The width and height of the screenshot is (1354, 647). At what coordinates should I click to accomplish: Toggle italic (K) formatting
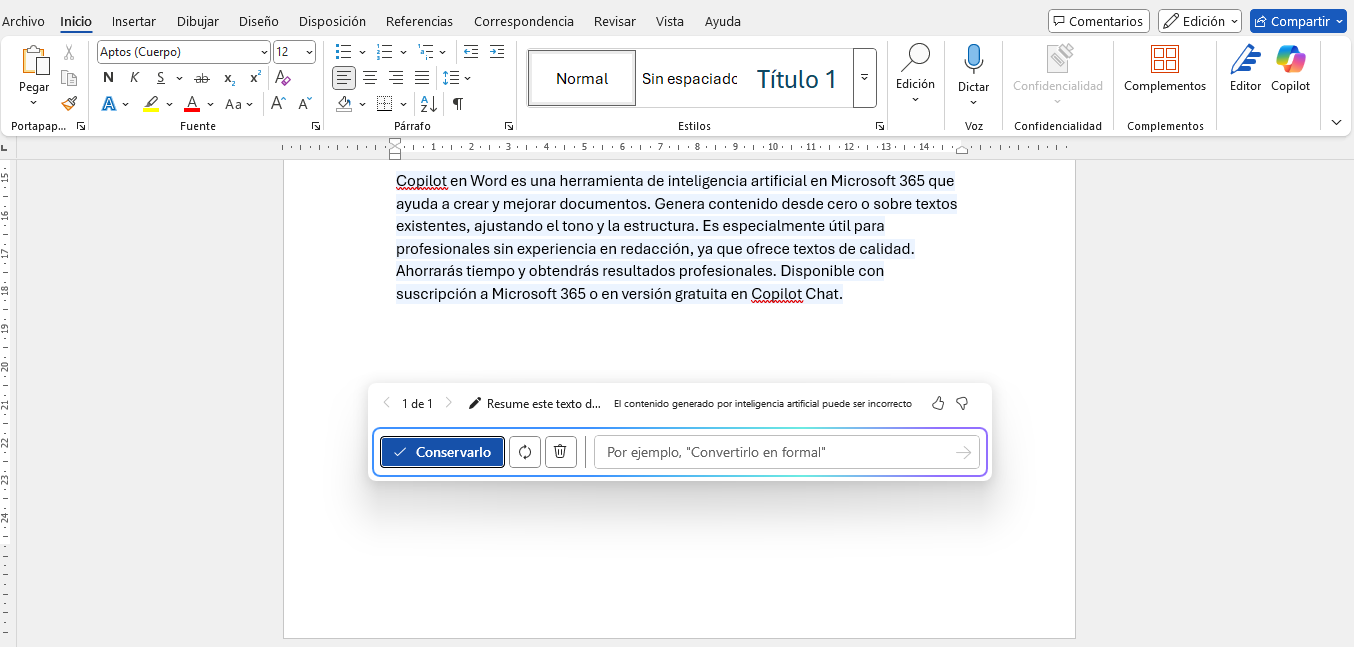134,78
